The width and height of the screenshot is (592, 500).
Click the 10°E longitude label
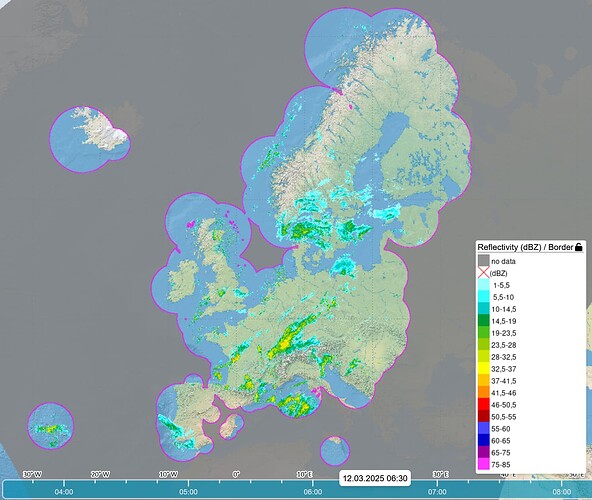(x=304, y=474)
